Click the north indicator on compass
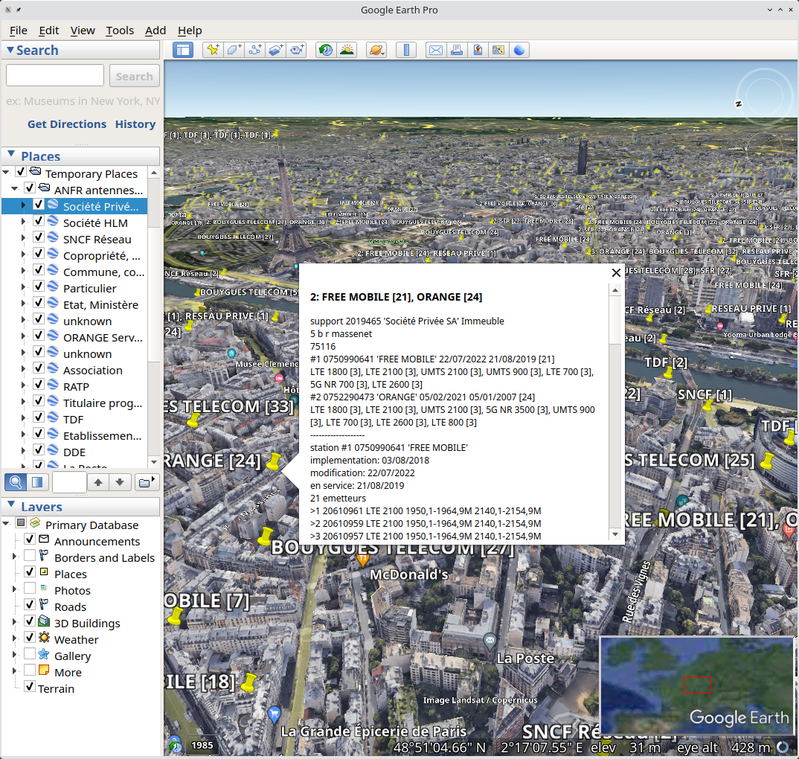 tap(738, 104)
